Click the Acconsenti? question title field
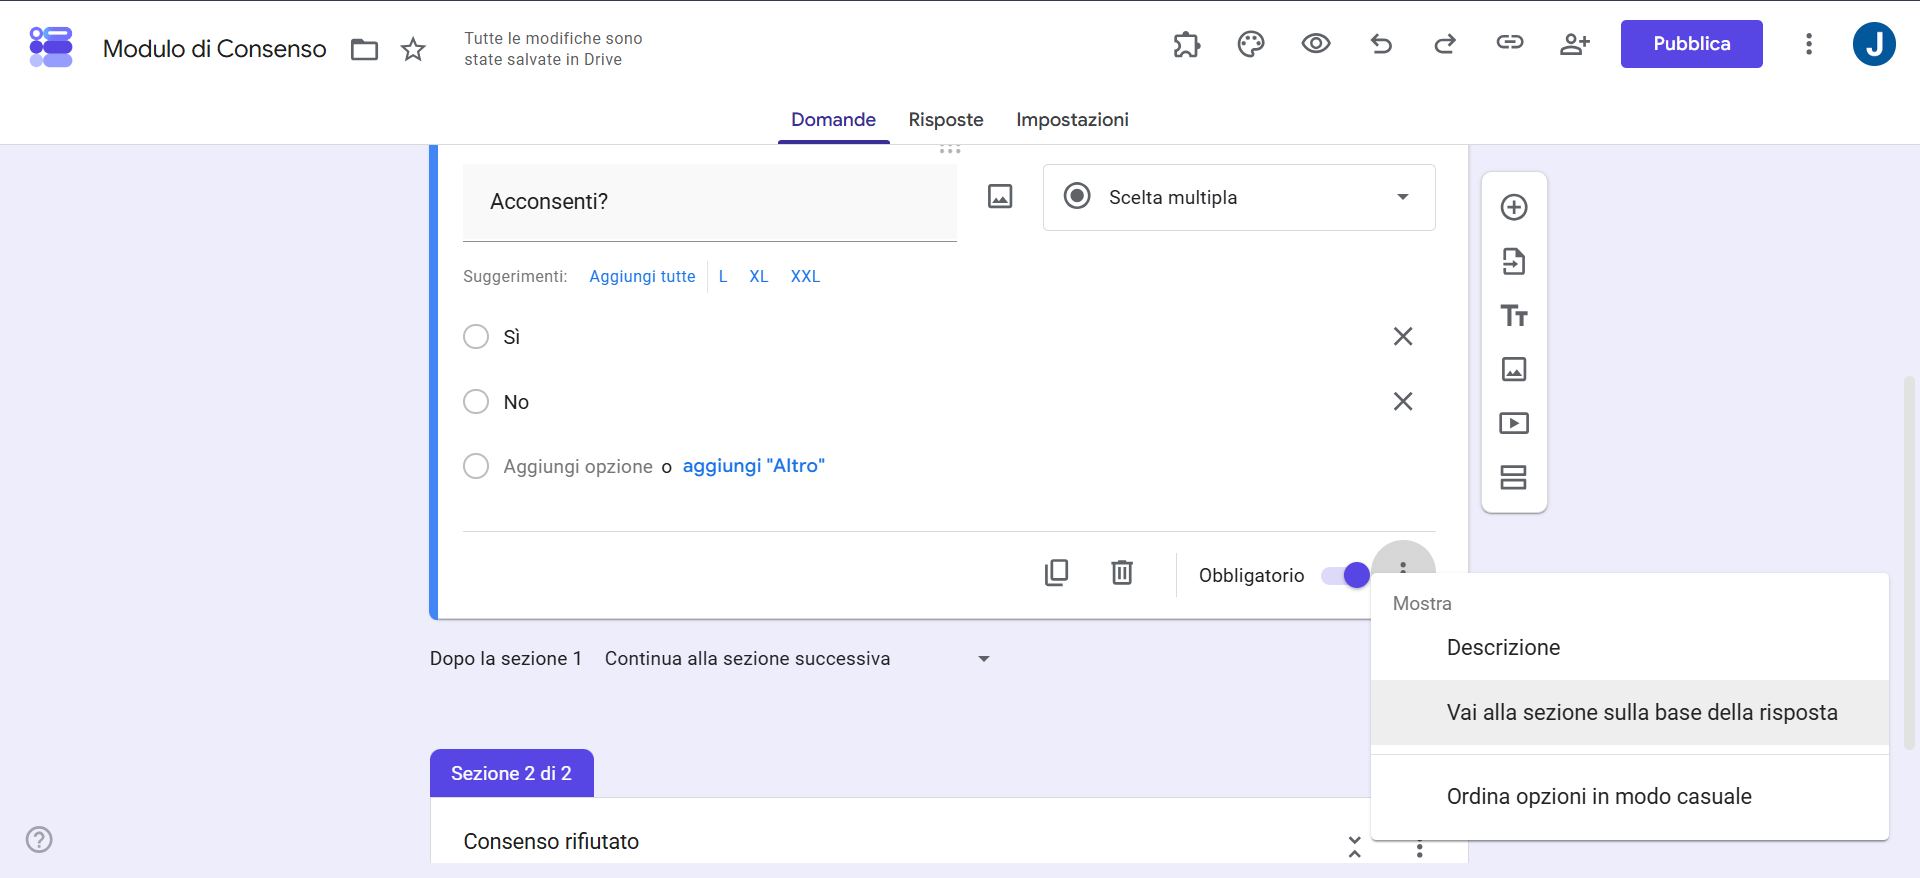The image size is (1920, 878). click(x=710, y=202)
